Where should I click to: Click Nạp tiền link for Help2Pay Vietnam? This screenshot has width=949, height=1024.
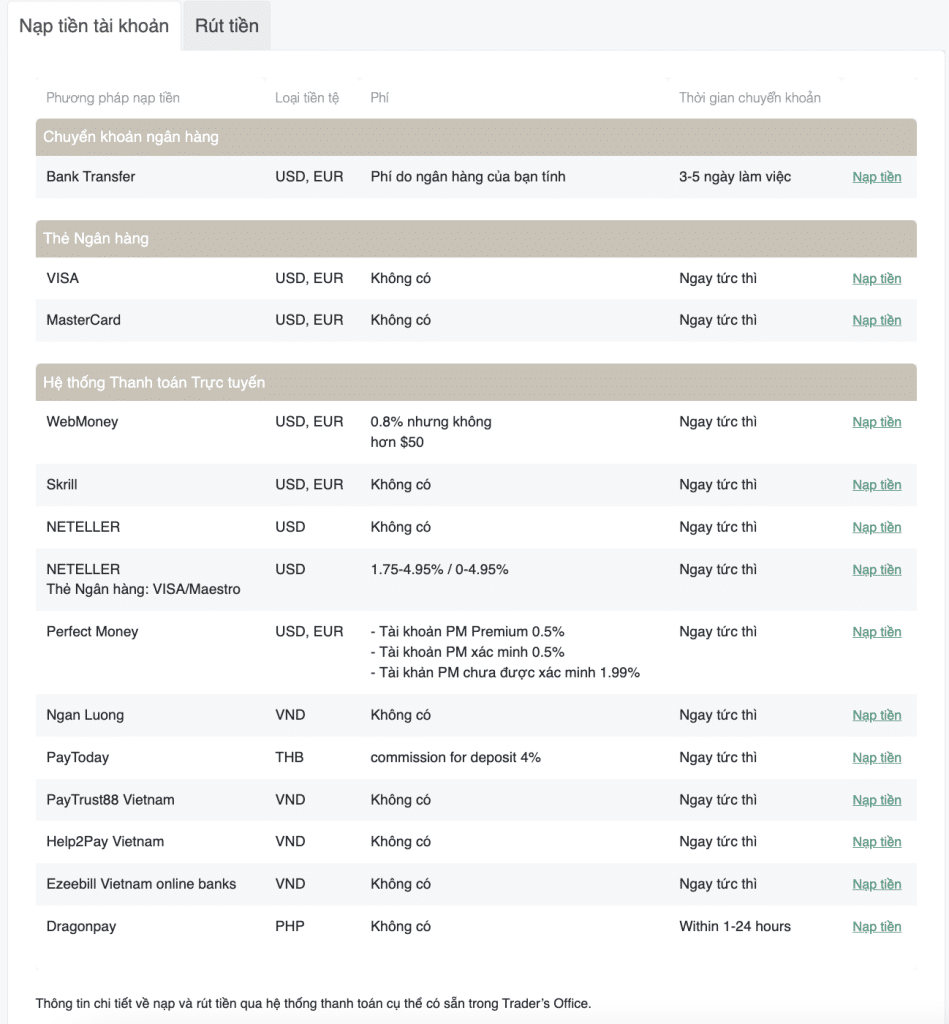tap(876, 842)
